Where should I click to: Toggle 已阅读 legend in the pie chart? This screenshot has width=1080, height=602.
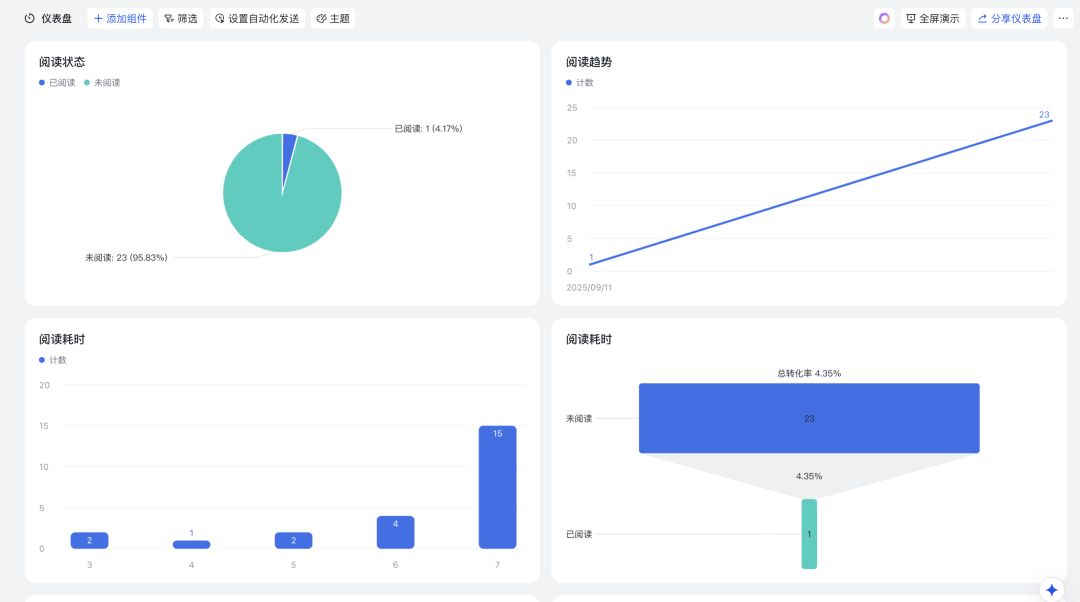[x=57, y=83]
